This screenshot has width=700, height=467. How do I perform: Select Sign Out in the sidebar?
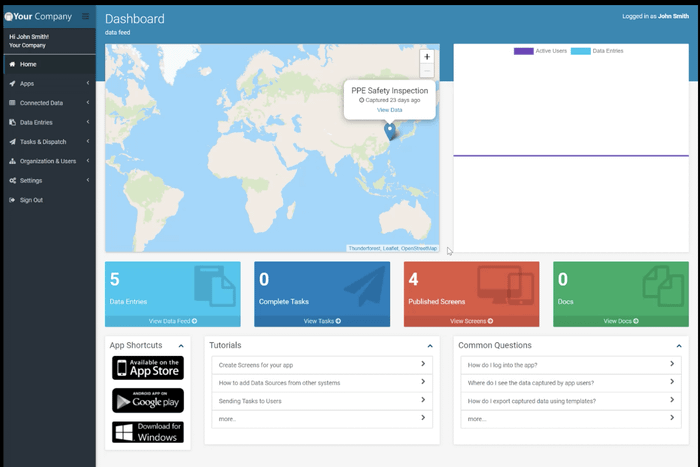coord(50,200)
